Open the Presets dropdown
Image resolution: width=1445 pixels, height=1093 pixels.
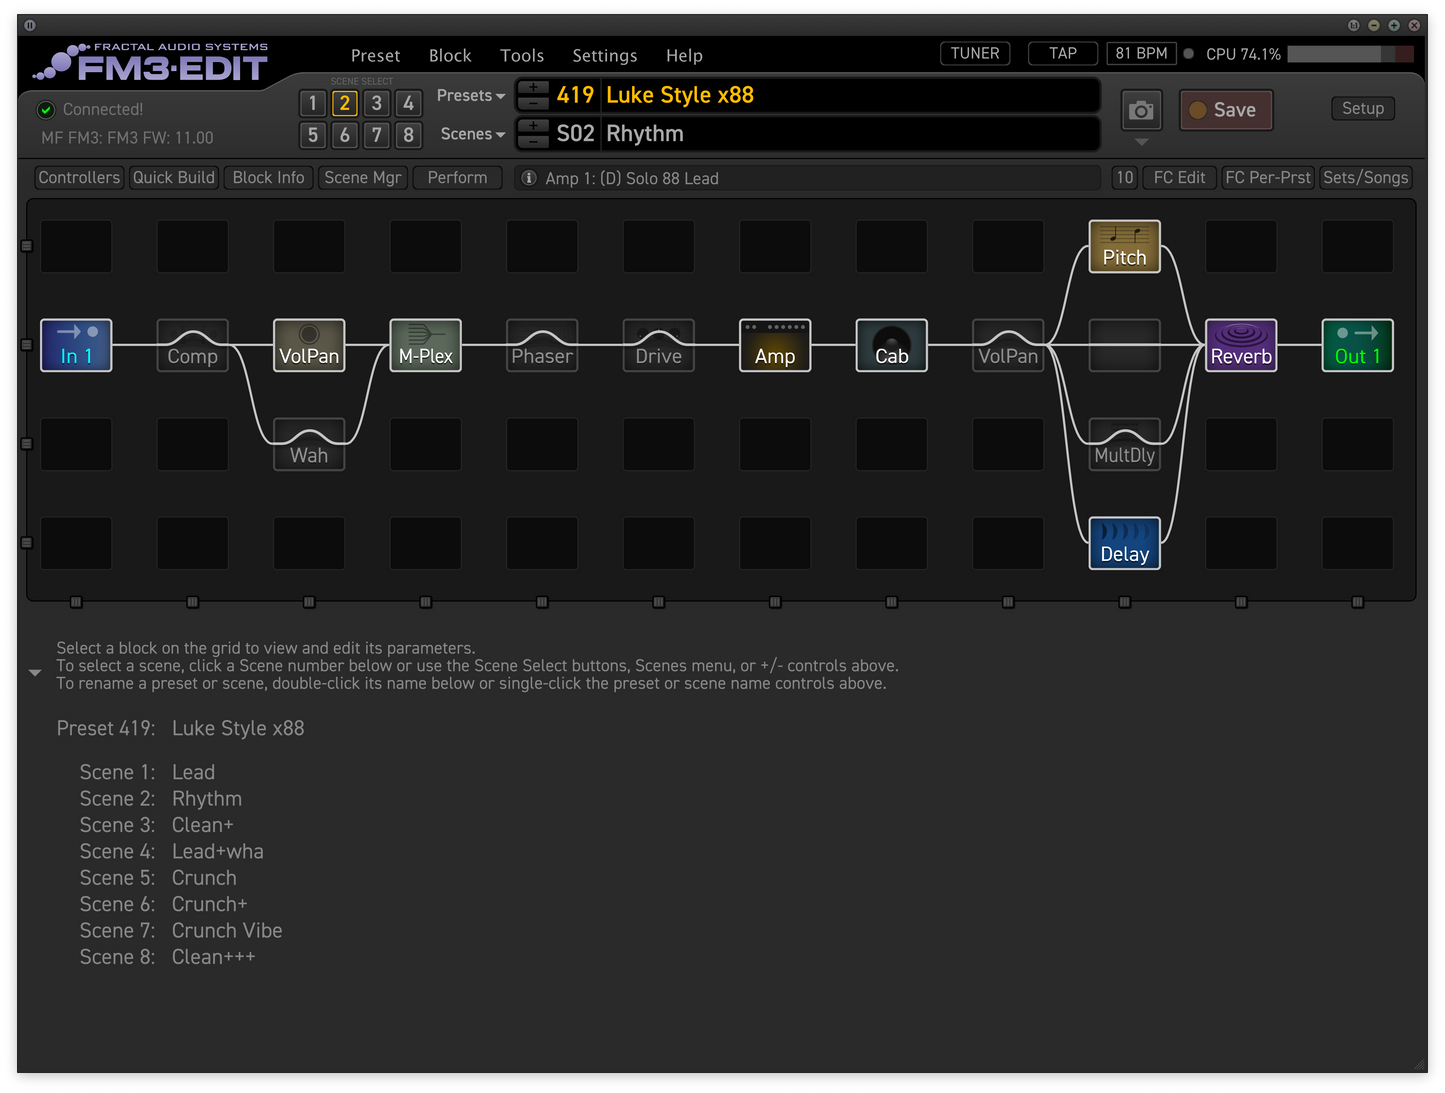[x=470, y=96]
